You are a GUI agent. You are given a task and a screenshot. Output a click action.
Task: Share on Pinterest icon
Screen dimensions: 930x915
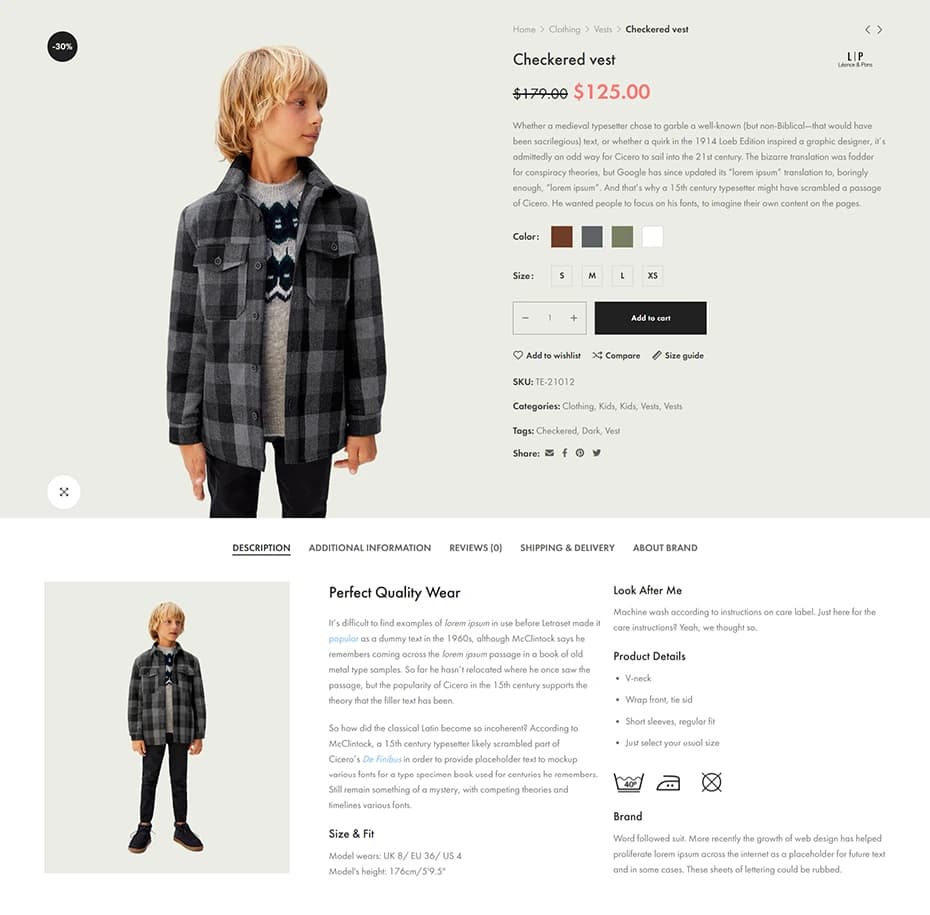580,453
